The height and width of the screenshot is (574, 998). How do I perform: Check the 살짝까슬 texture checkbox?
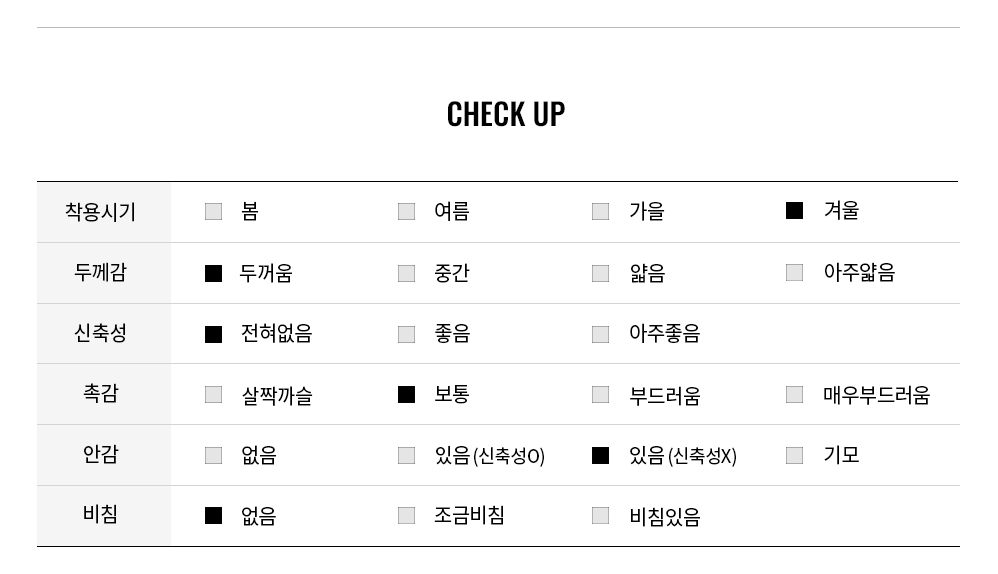(x=213, y=394)
